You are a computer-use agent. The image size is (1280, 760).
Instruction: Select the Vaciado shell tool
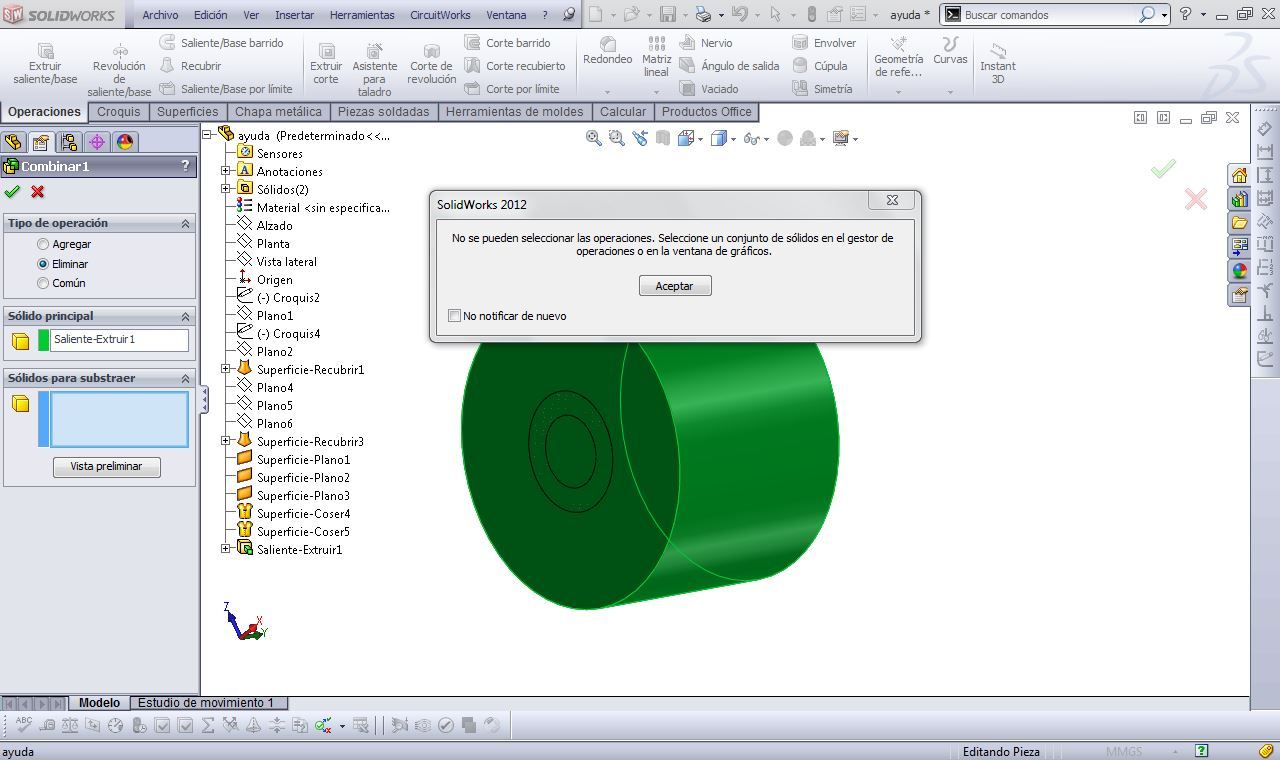pyautogui.click(x=709, y=89)
